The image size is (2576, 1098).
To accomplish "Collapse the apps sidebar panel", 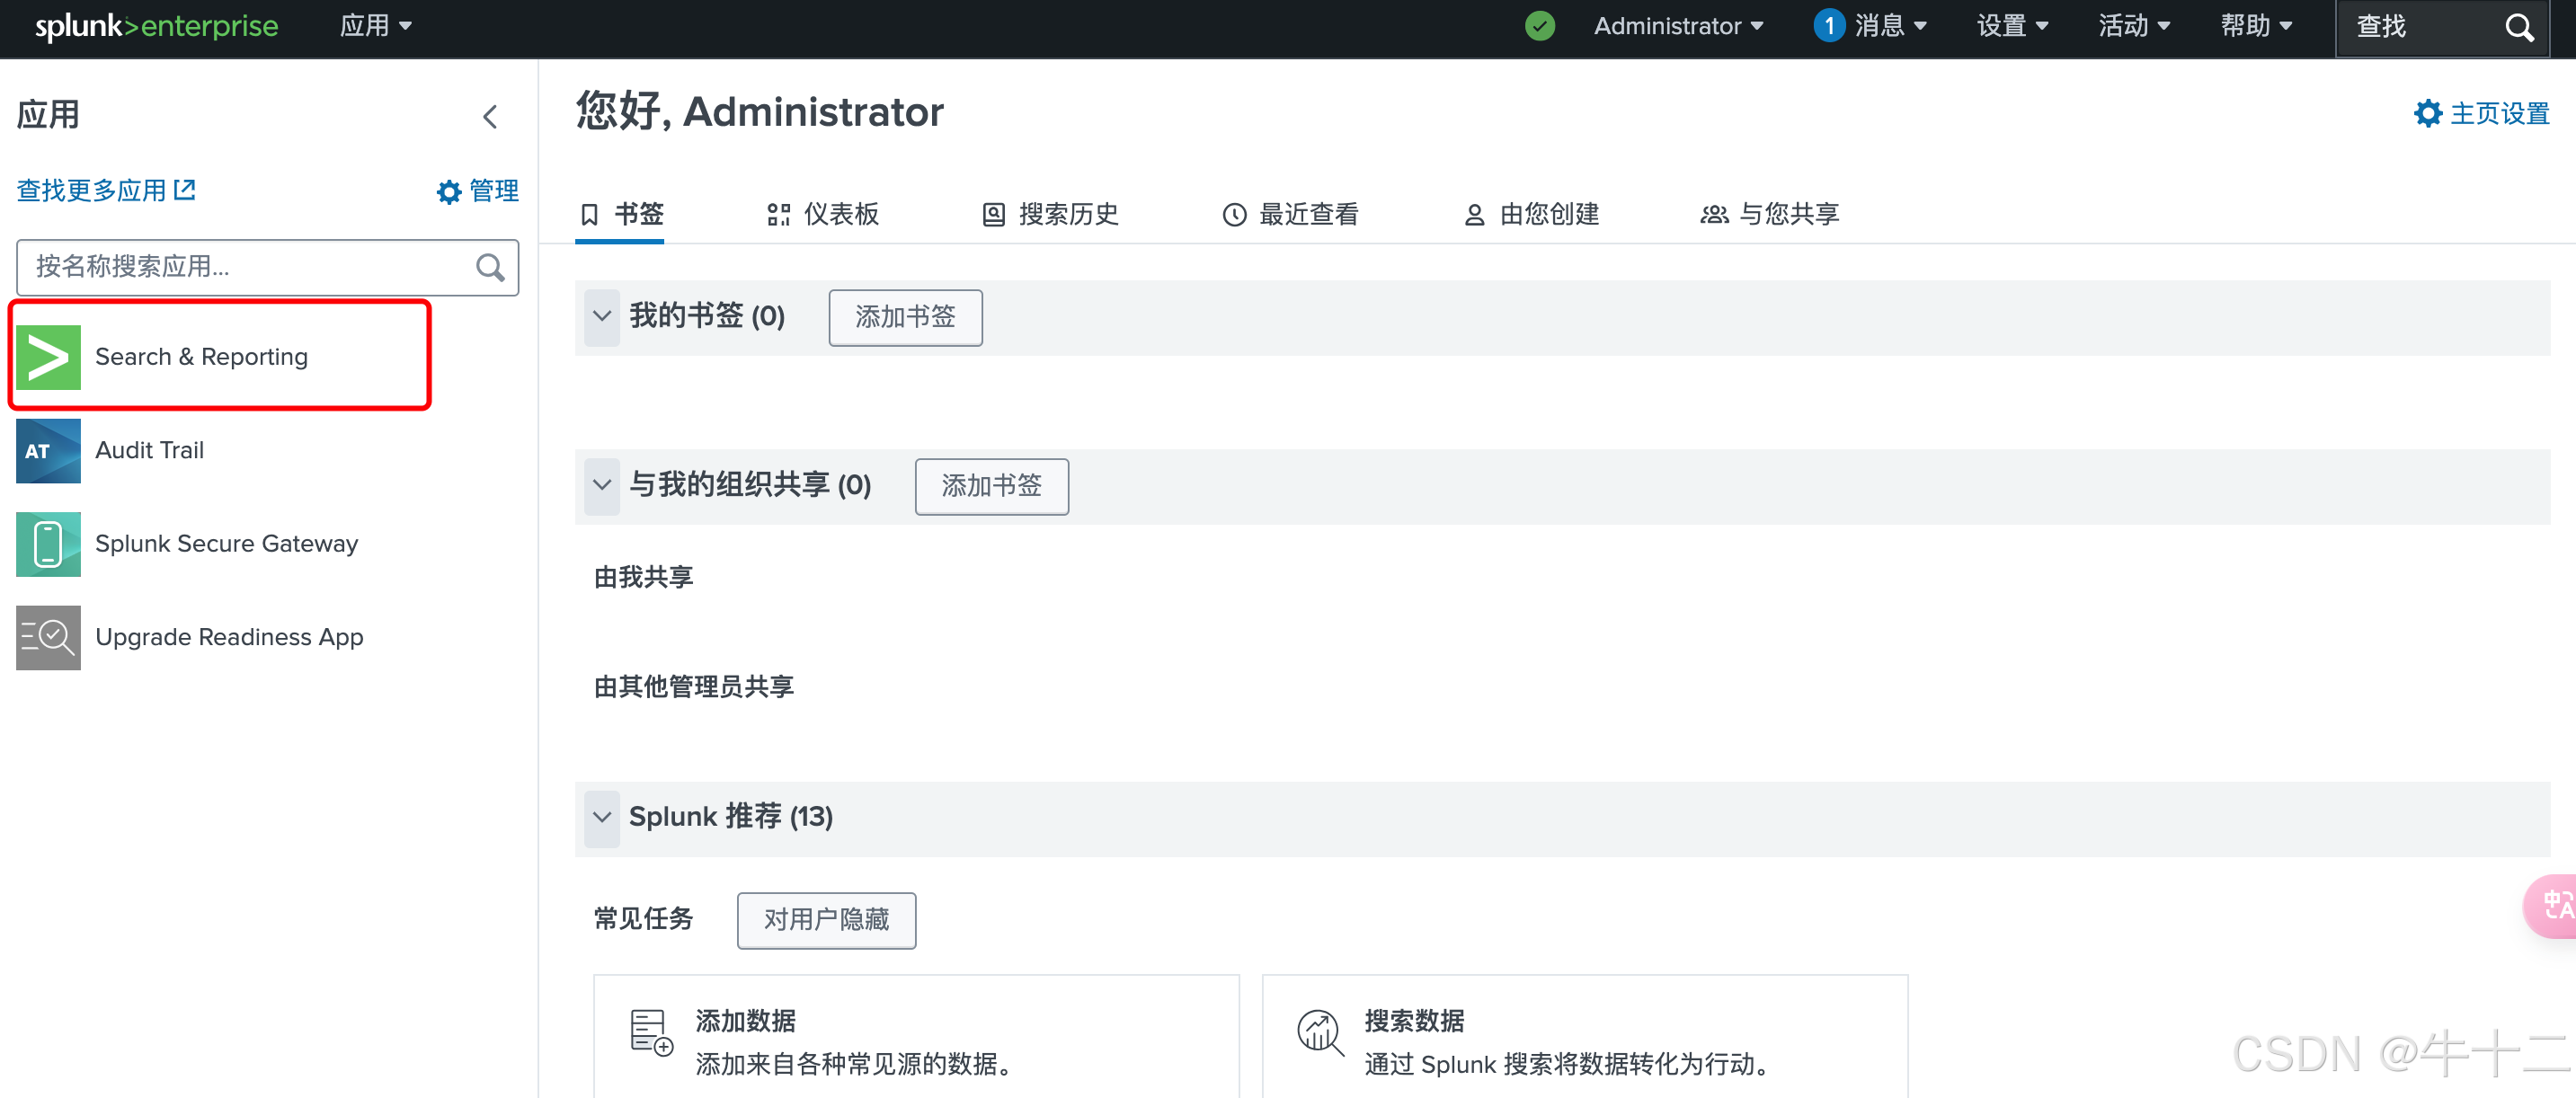I will click(x=490, y=117).
